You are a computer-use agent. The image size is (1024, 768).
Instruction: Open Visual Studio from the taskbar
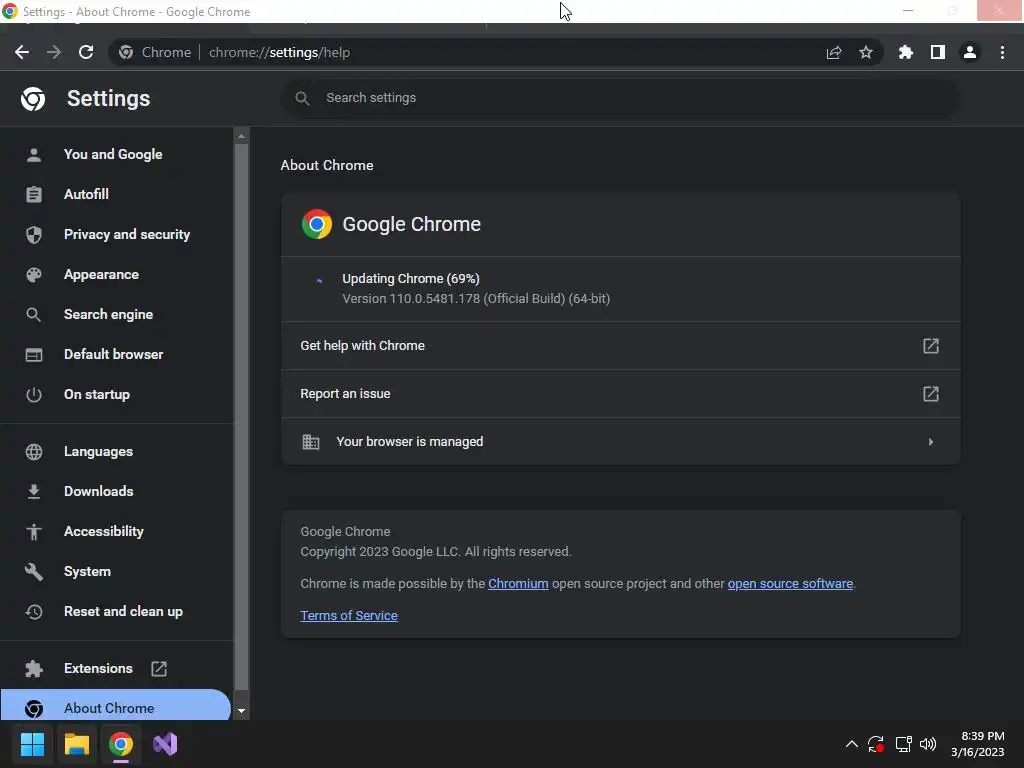click(165, 744)
